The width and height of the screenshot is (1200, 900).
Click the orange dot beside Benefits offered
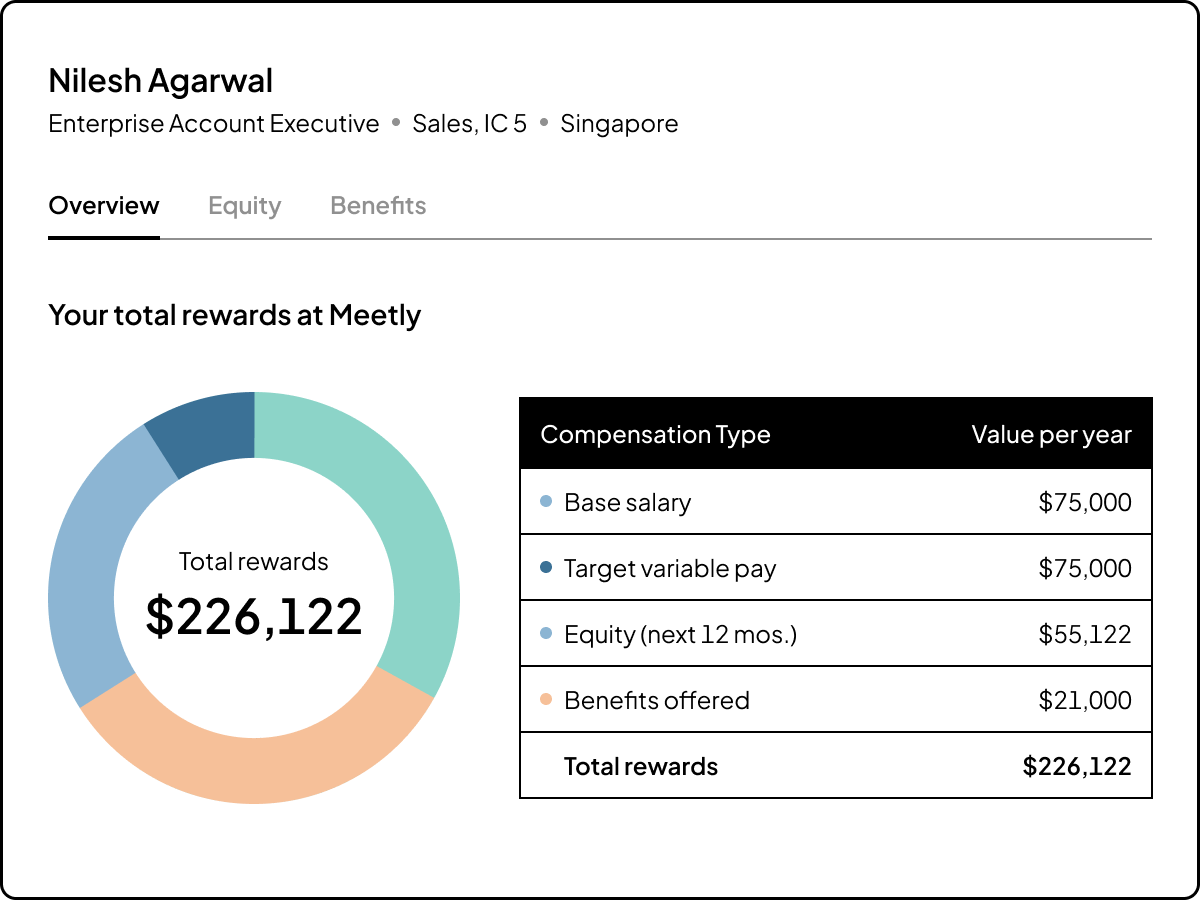point(545,700)
